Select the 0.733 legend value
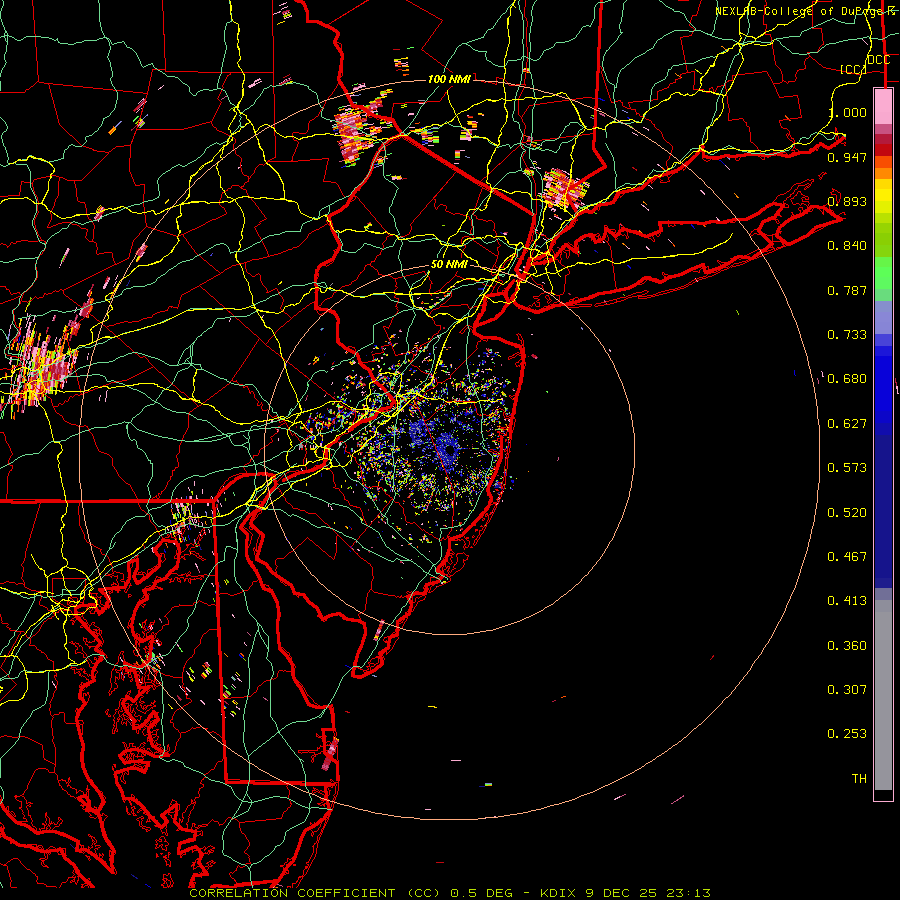Screen dimensions: 900x900 847,335
